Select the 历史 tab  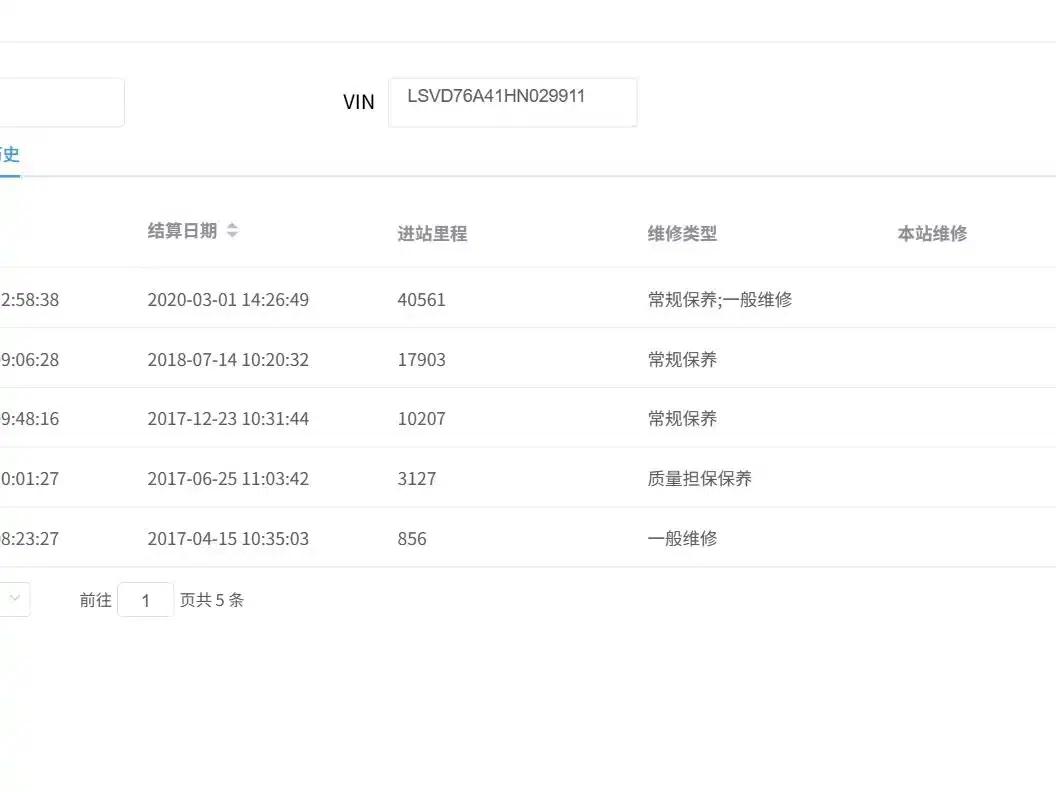pyautogui.click(x=9, y=155)
